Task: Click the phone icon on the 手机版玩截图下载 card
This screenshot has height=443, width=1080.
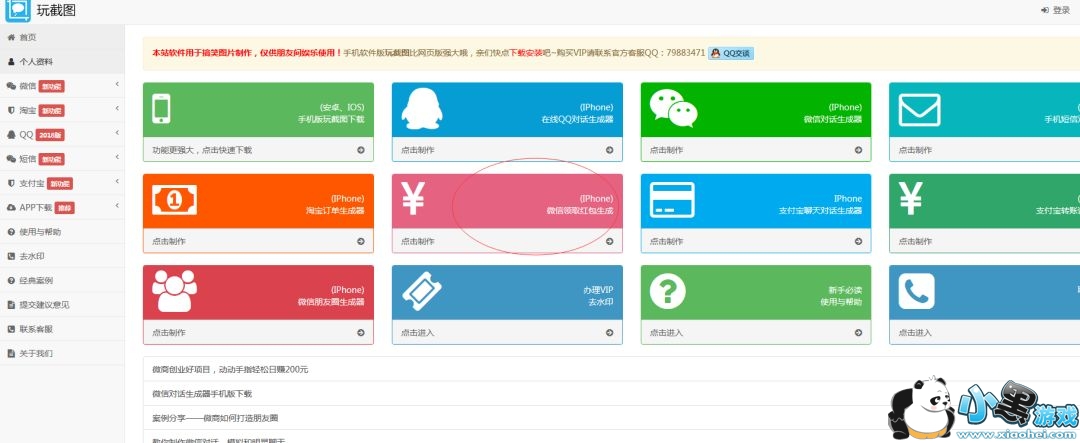Action: 161,108
